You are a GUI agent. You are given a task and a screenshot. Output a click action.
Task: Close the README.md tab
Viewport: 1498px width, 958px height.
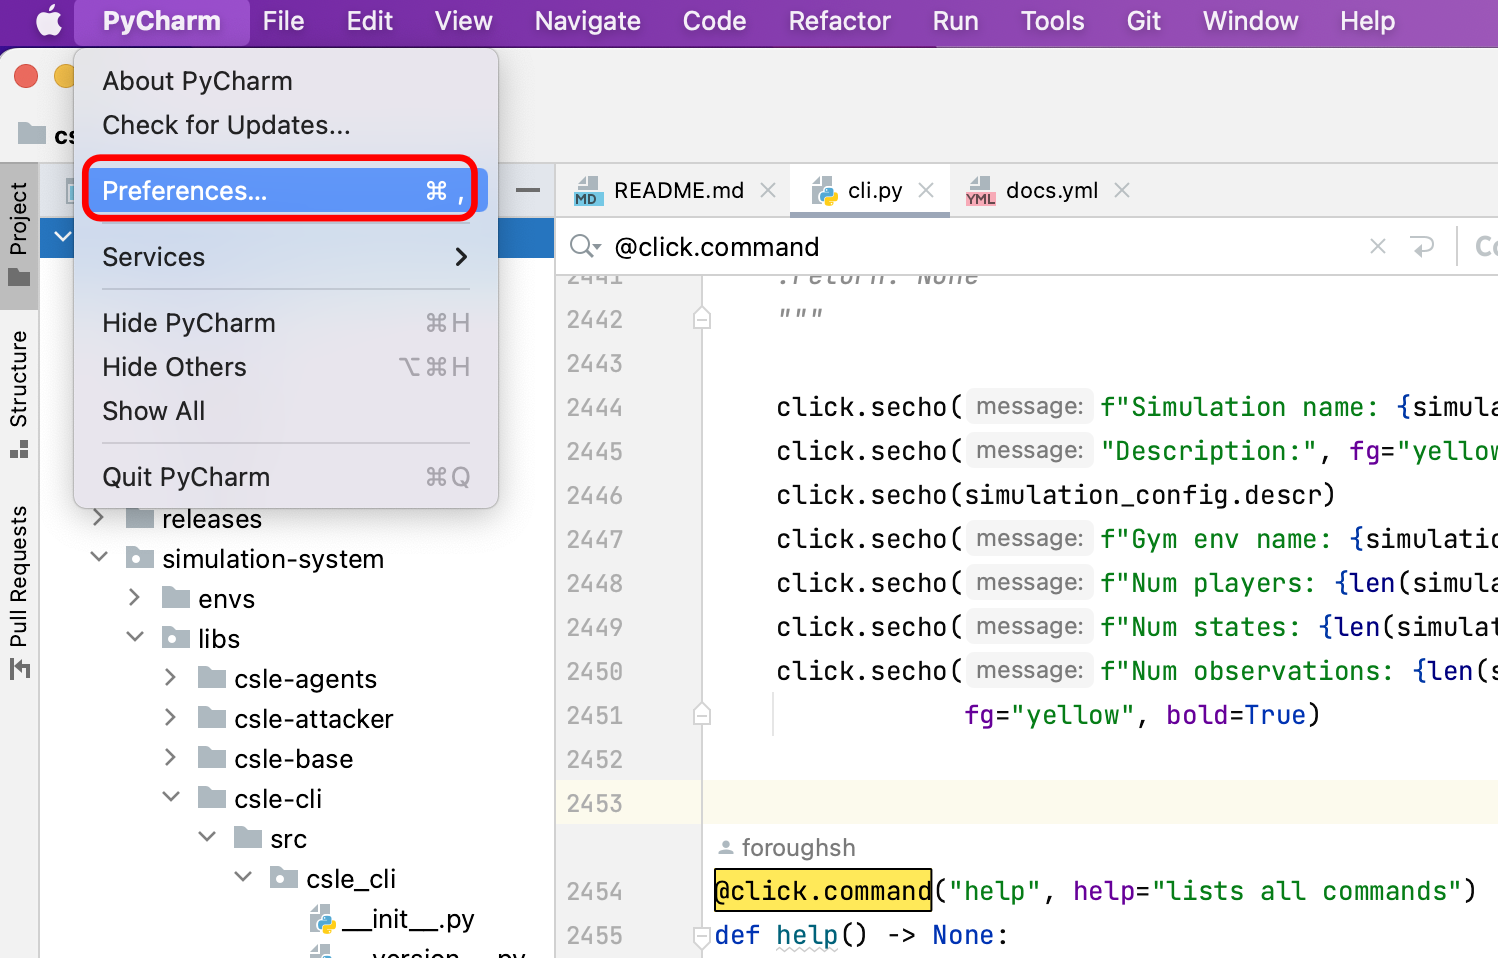(x=768, y=190)
